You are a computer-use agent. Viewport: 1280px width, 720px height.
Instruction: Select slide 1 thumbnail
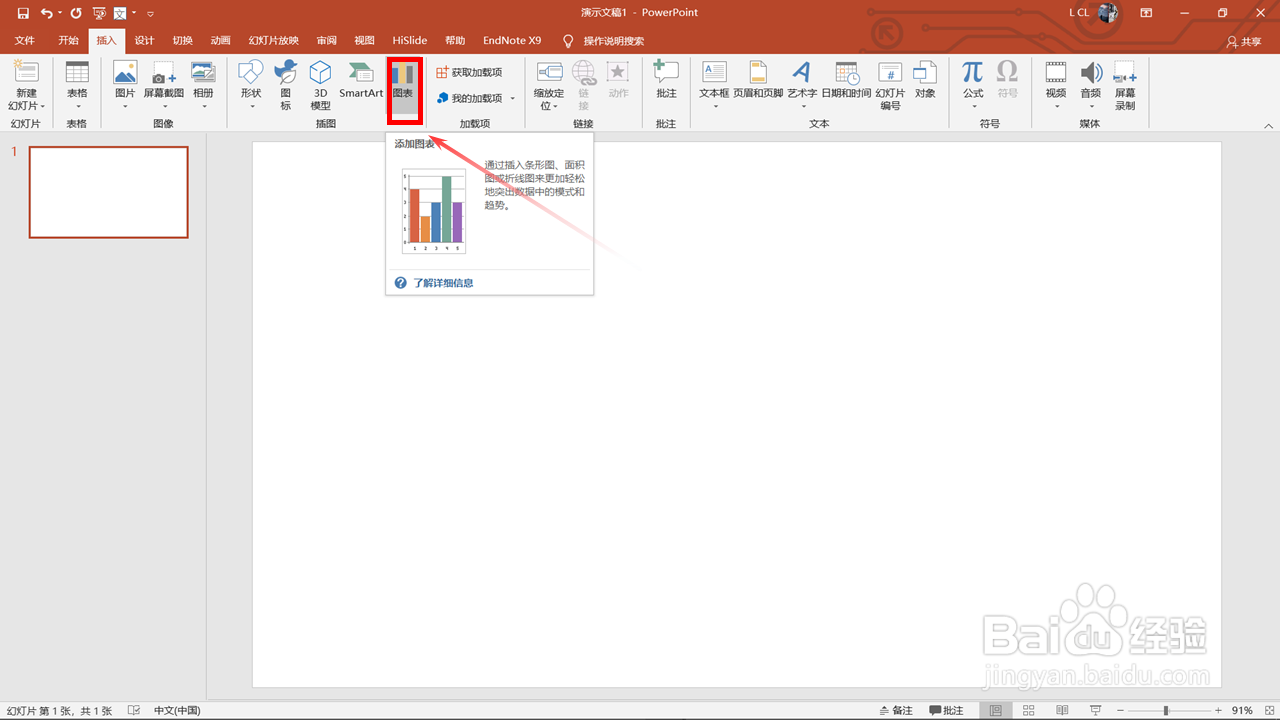click(x=108, y=192)
